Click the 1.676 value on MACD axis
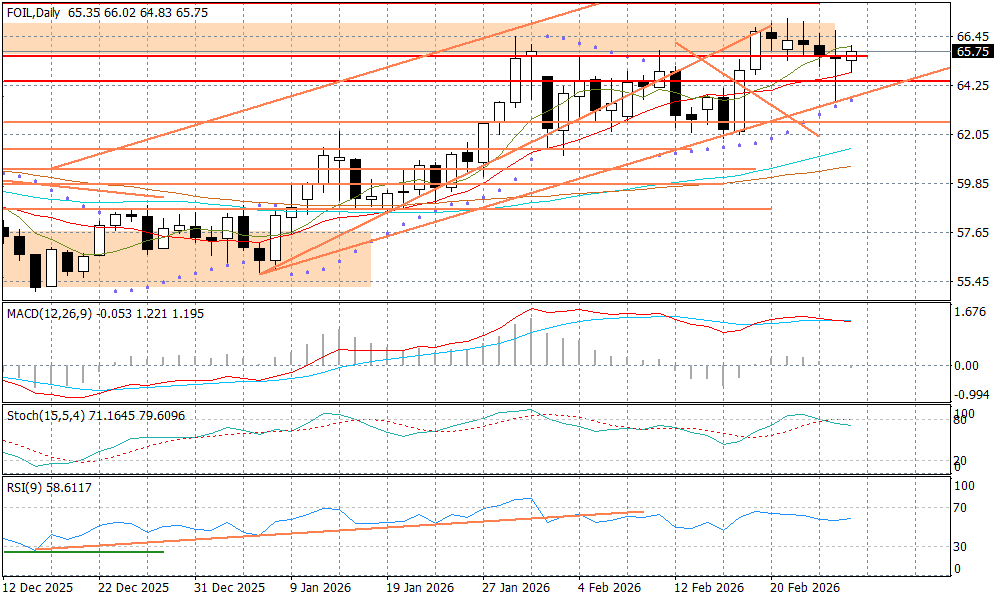1000x600 pixels. 972,312
